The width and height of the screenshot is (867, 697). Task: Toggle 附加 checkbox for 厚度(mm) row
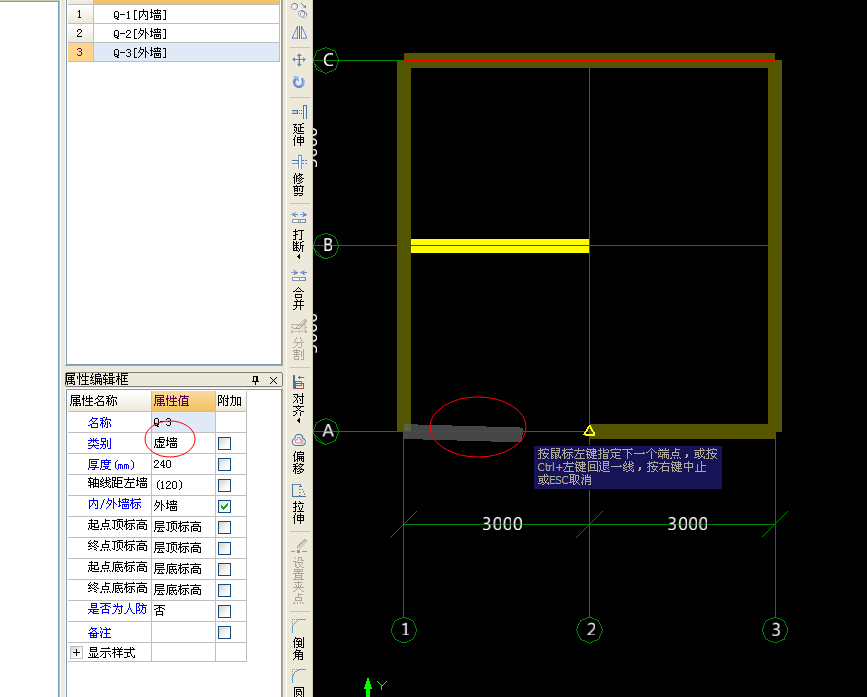click(224, 464)
